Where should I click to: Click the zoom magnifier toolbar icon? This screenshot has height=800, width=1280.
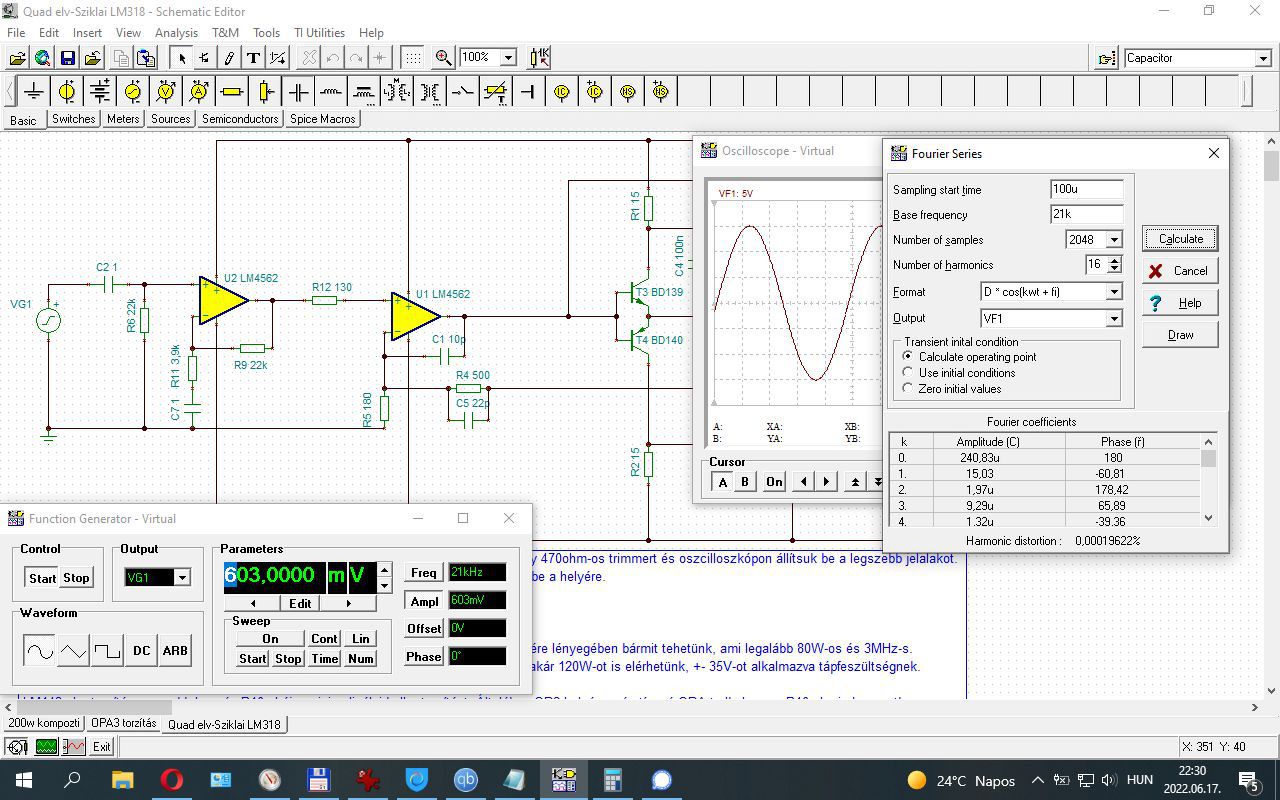443,58
